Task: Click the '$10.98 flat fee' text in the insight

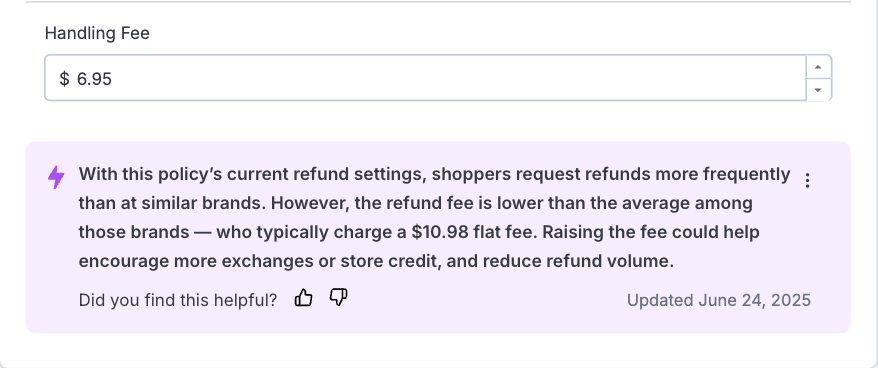Action: (x=469, y=232)
